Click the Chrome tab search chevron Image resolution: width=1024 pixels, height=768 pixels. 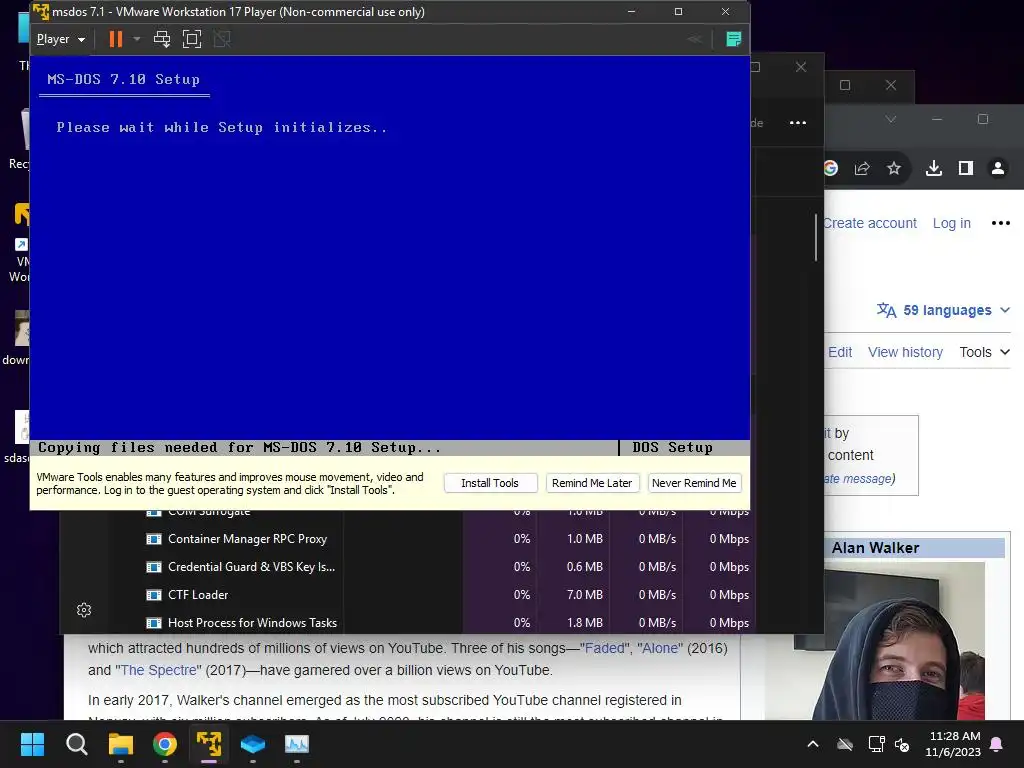pyautogui.click(x=890, y=120)
